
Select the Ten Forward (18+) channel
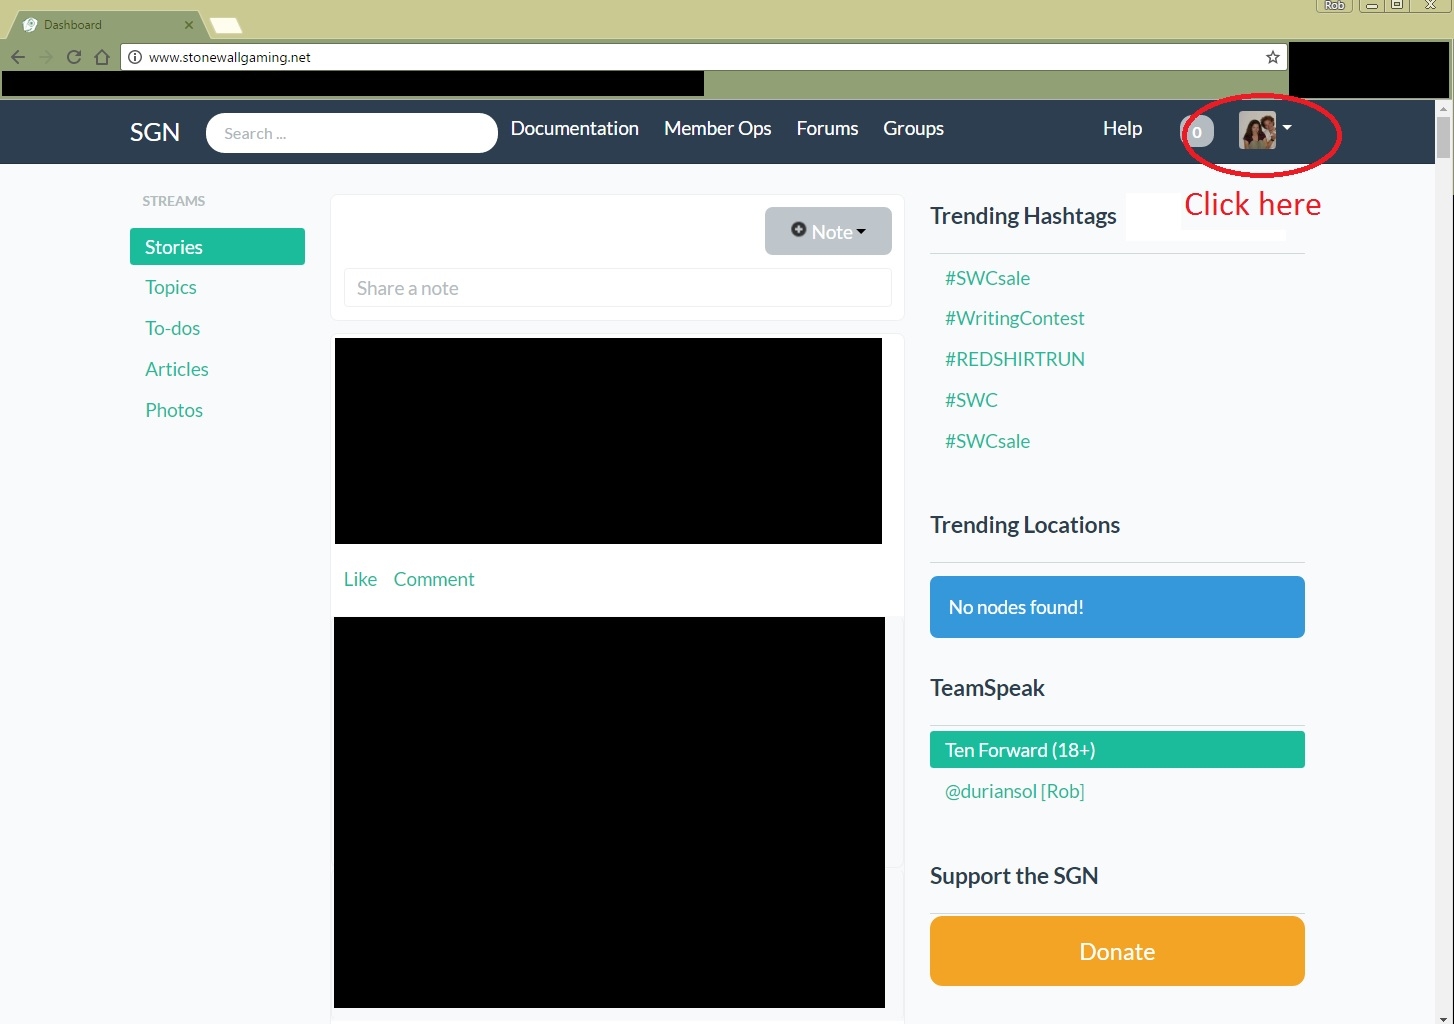[x=1117, y=750]
